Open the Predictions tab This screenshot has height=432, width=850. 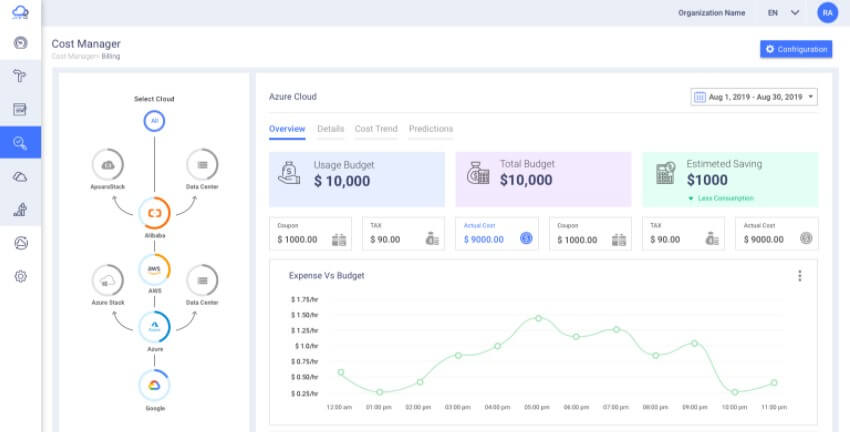coord(431,129)
